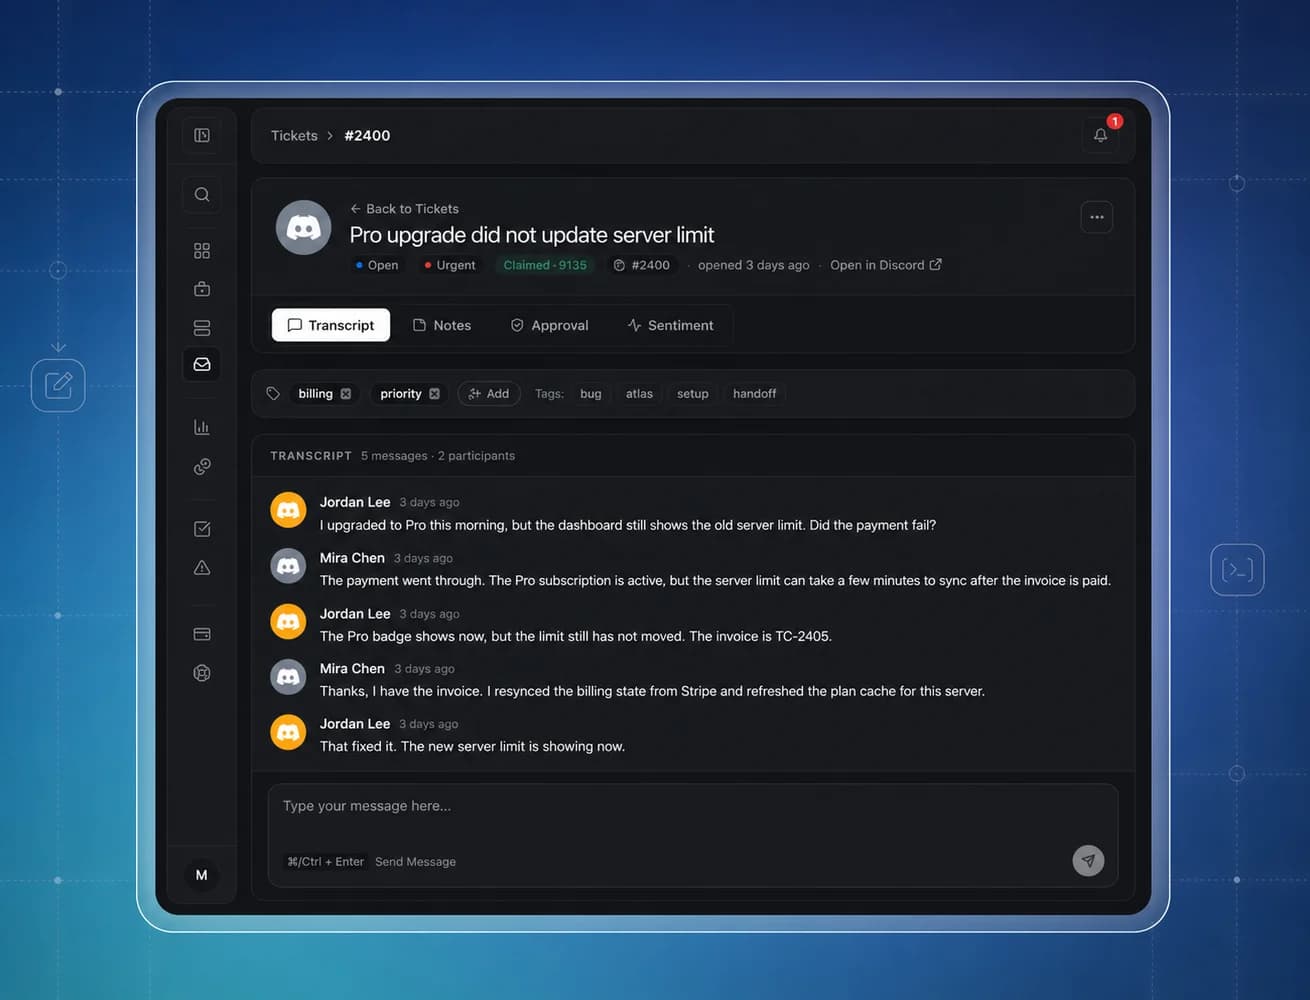Screen dimensions: 1310x1000
Task: Remove the priority tag with its x
Action: point(435,394)
